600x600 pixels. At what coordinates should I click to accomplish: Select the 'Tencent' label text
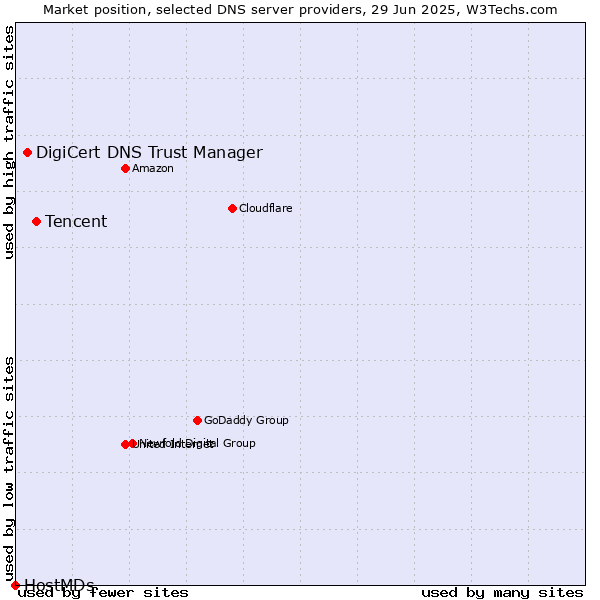pos(76,222)
